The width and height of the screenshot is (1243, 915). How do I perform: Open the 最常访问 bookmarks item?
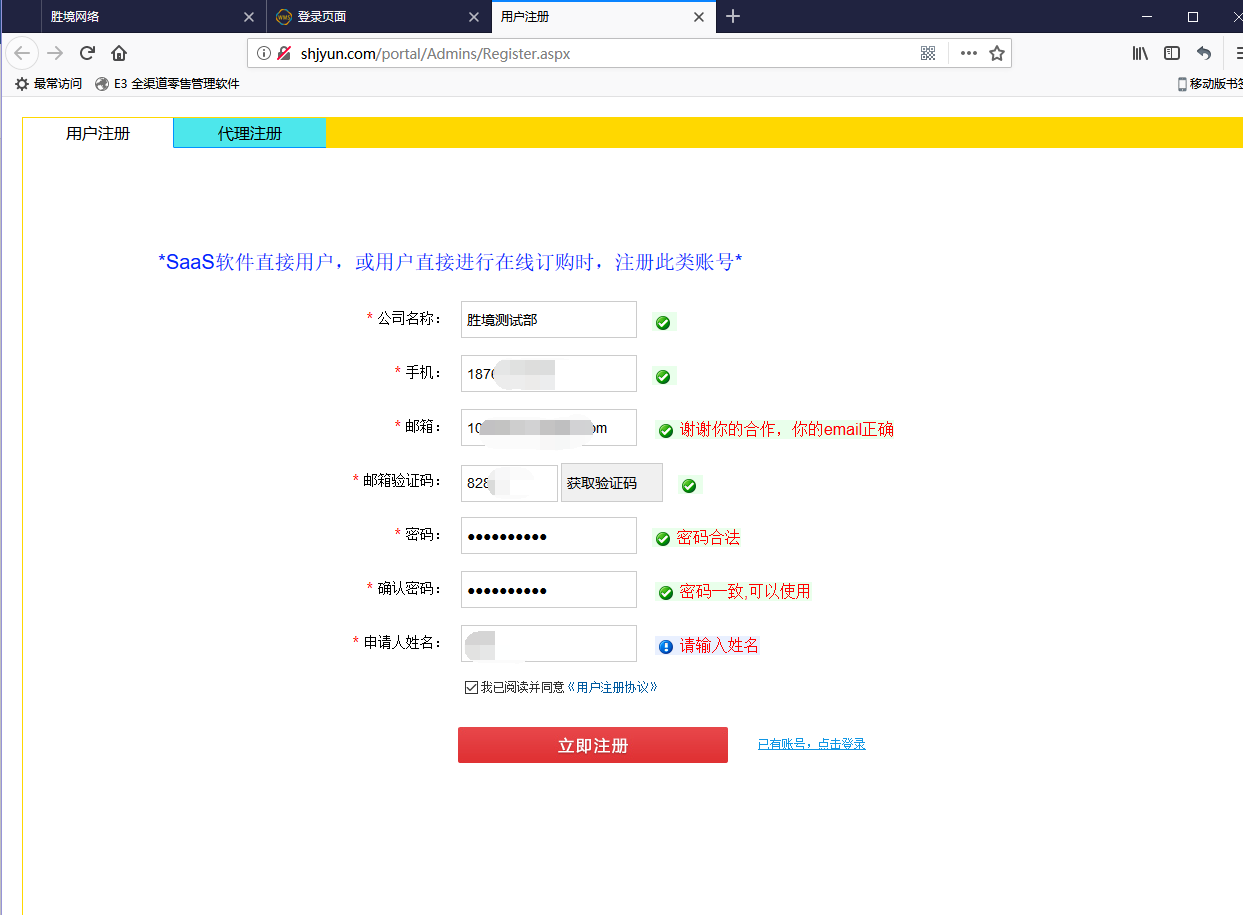coord(49,84)
